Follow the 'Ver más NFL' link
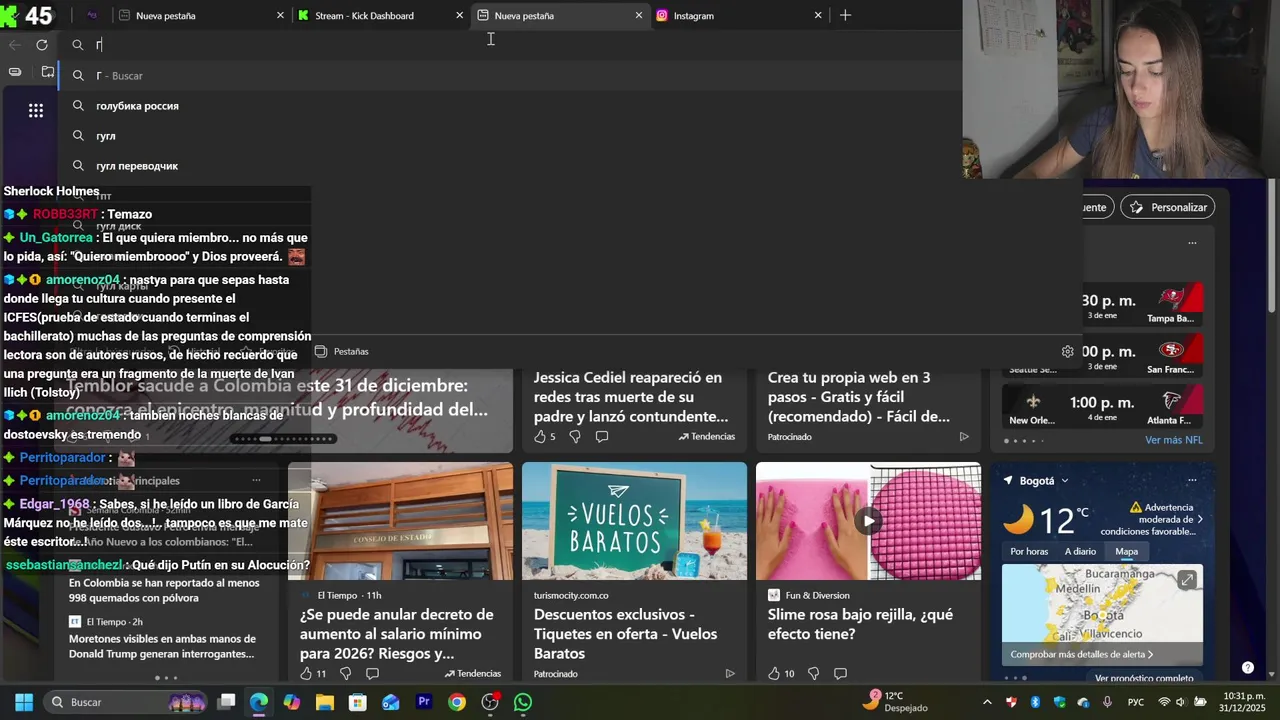Screen dimensions: 1280x720 (1174, 440)
